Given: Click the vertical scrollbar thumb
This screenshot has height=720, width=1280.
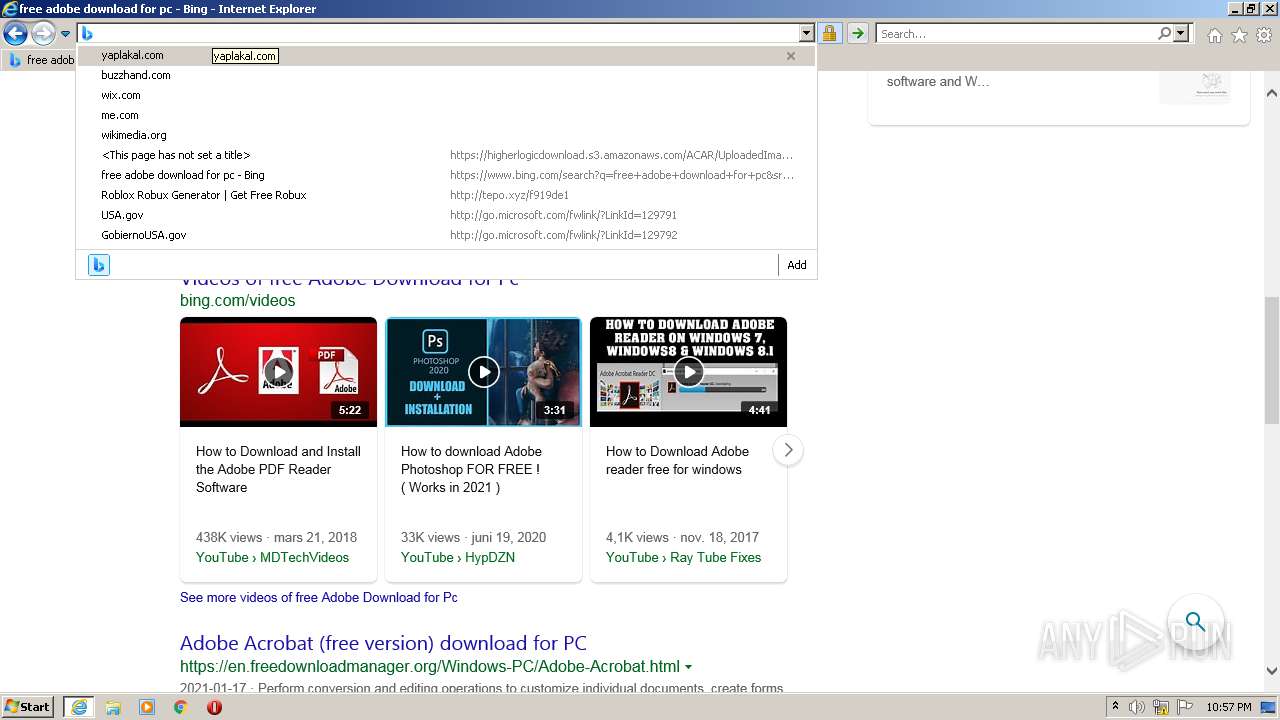Looking at the screenshot, I should pyautogui.click(x=1272, y=362).
